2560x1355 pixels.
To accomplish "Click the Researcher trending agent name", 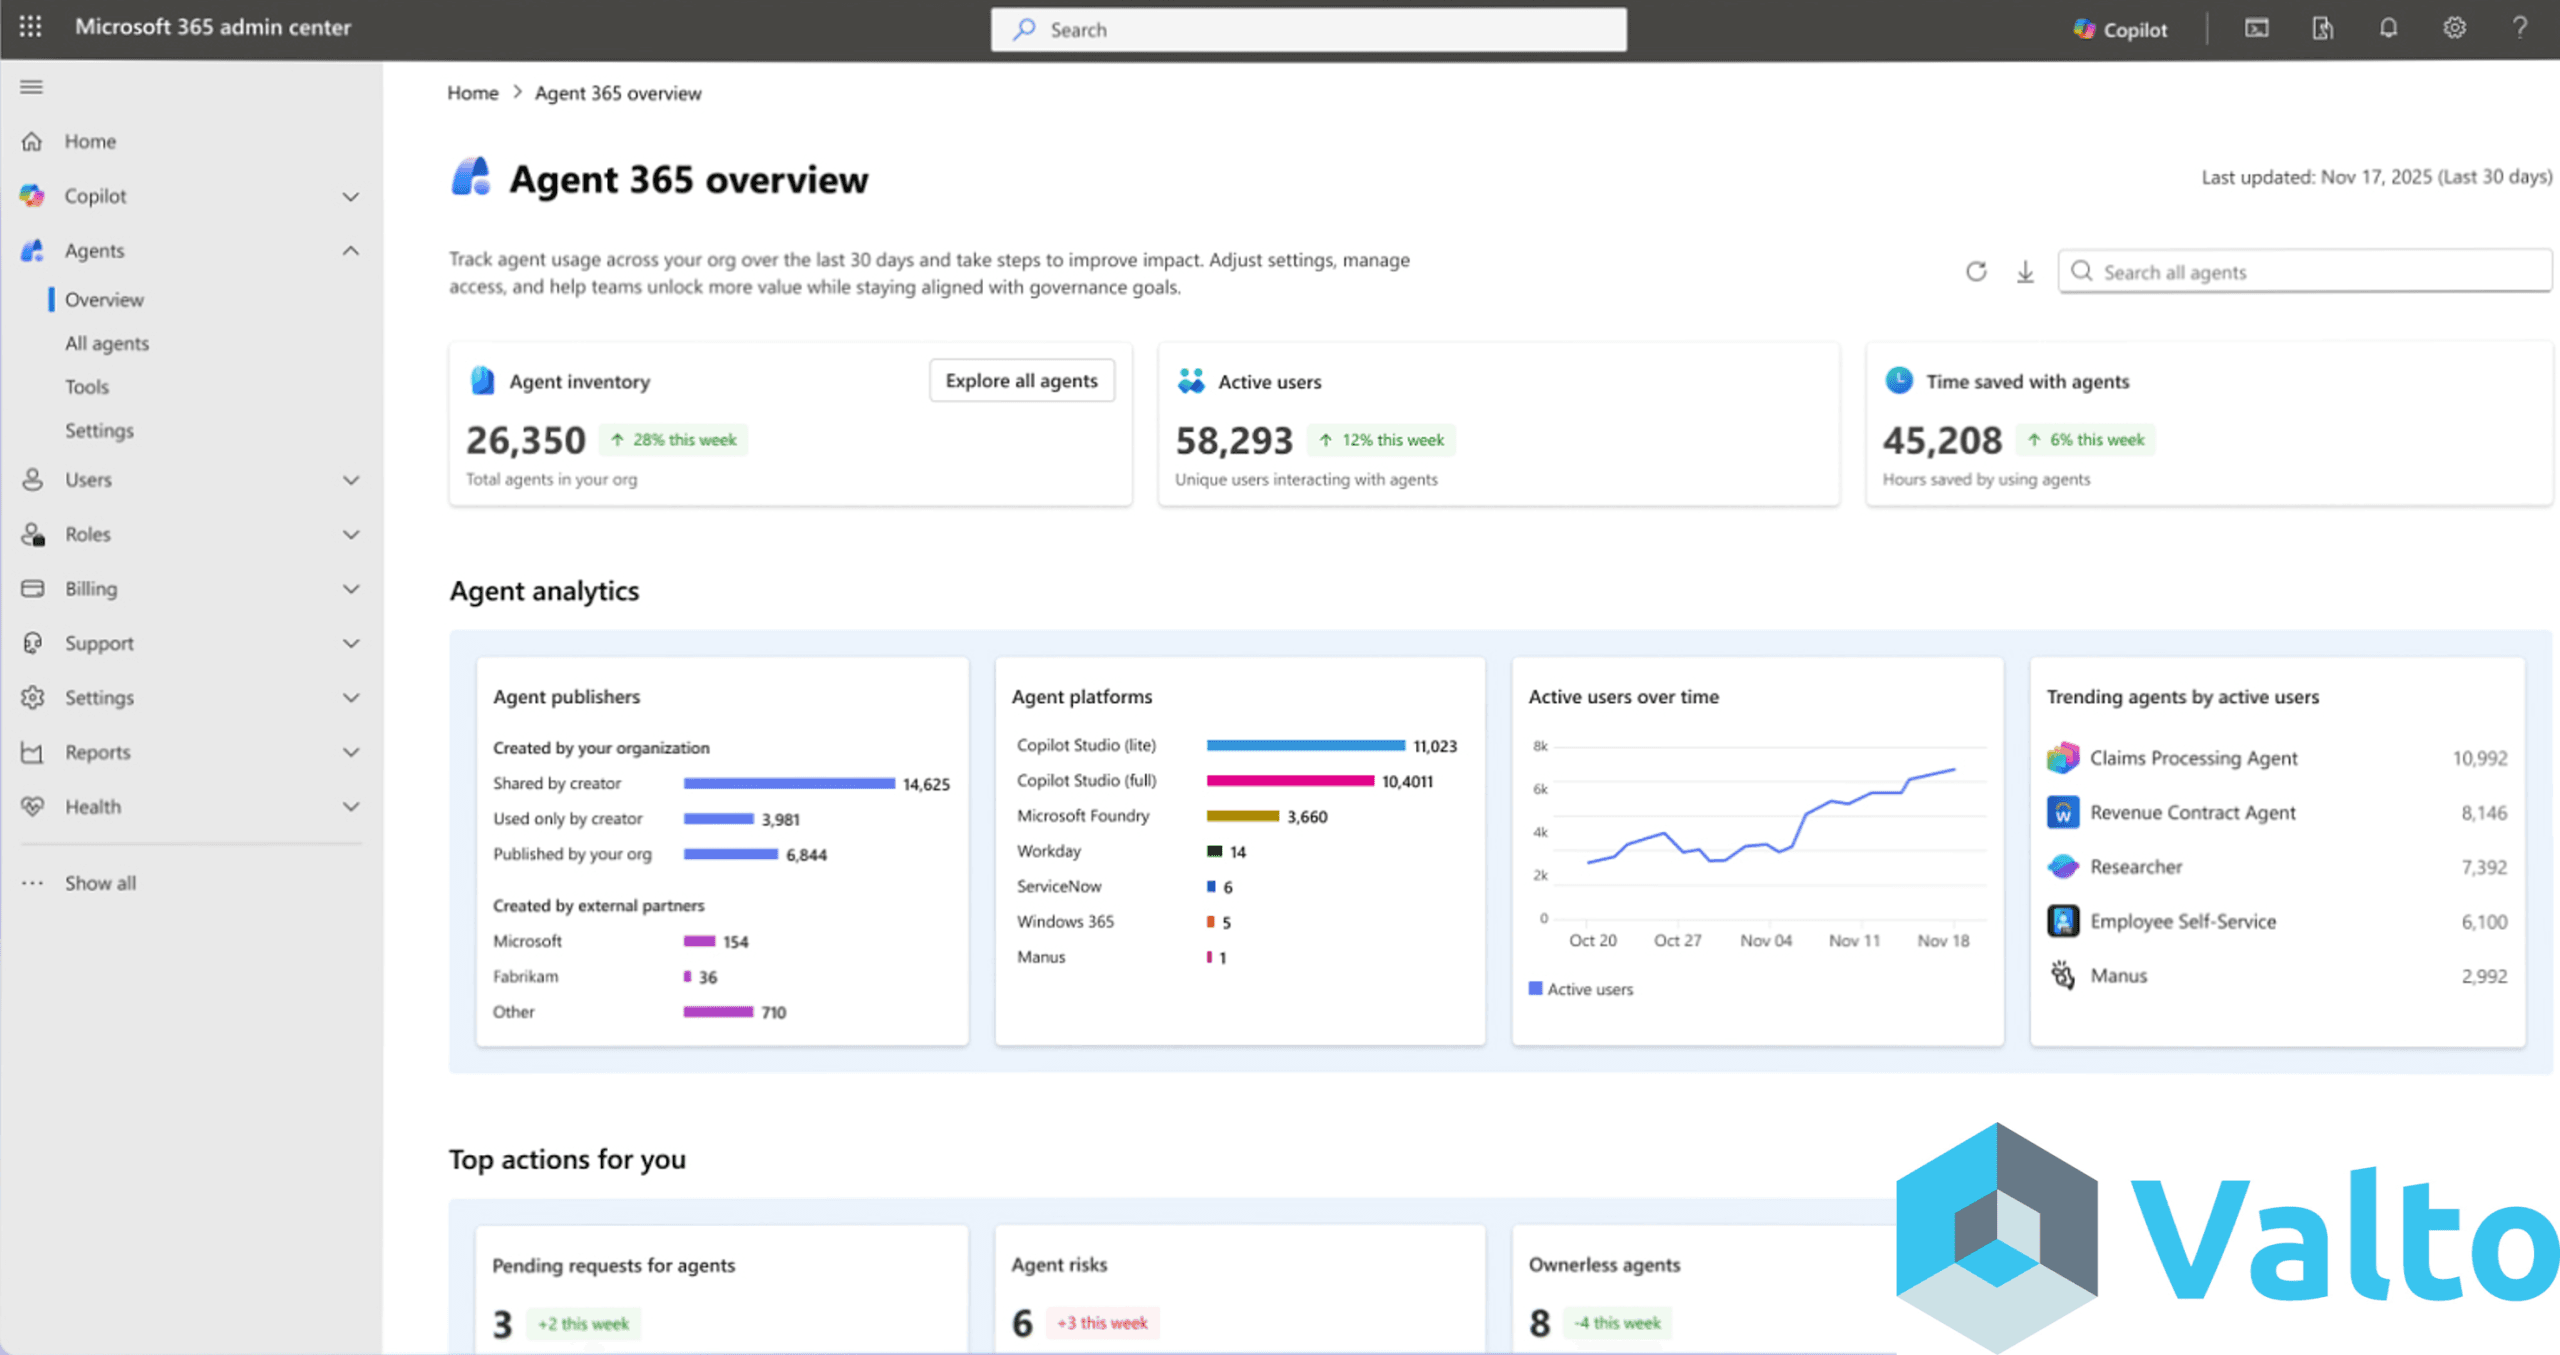I will click(x=2136, y=866).
